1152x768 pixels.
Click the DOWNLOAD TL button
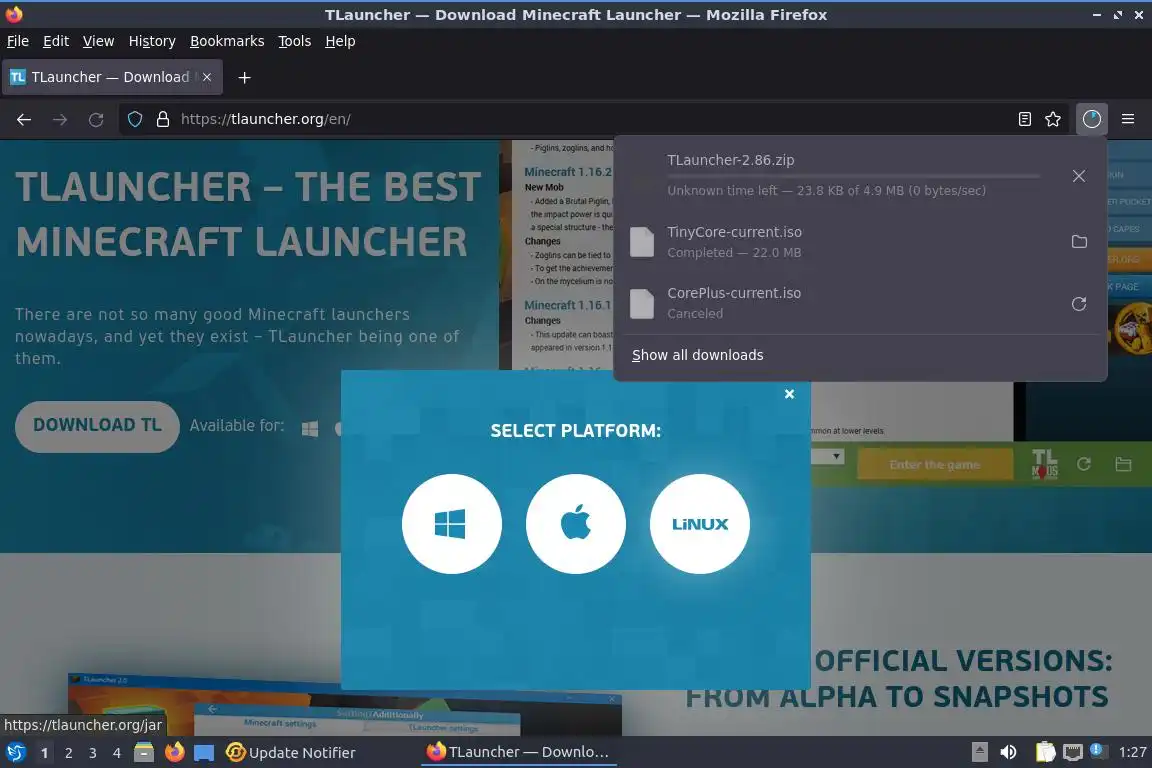(97, 426)
